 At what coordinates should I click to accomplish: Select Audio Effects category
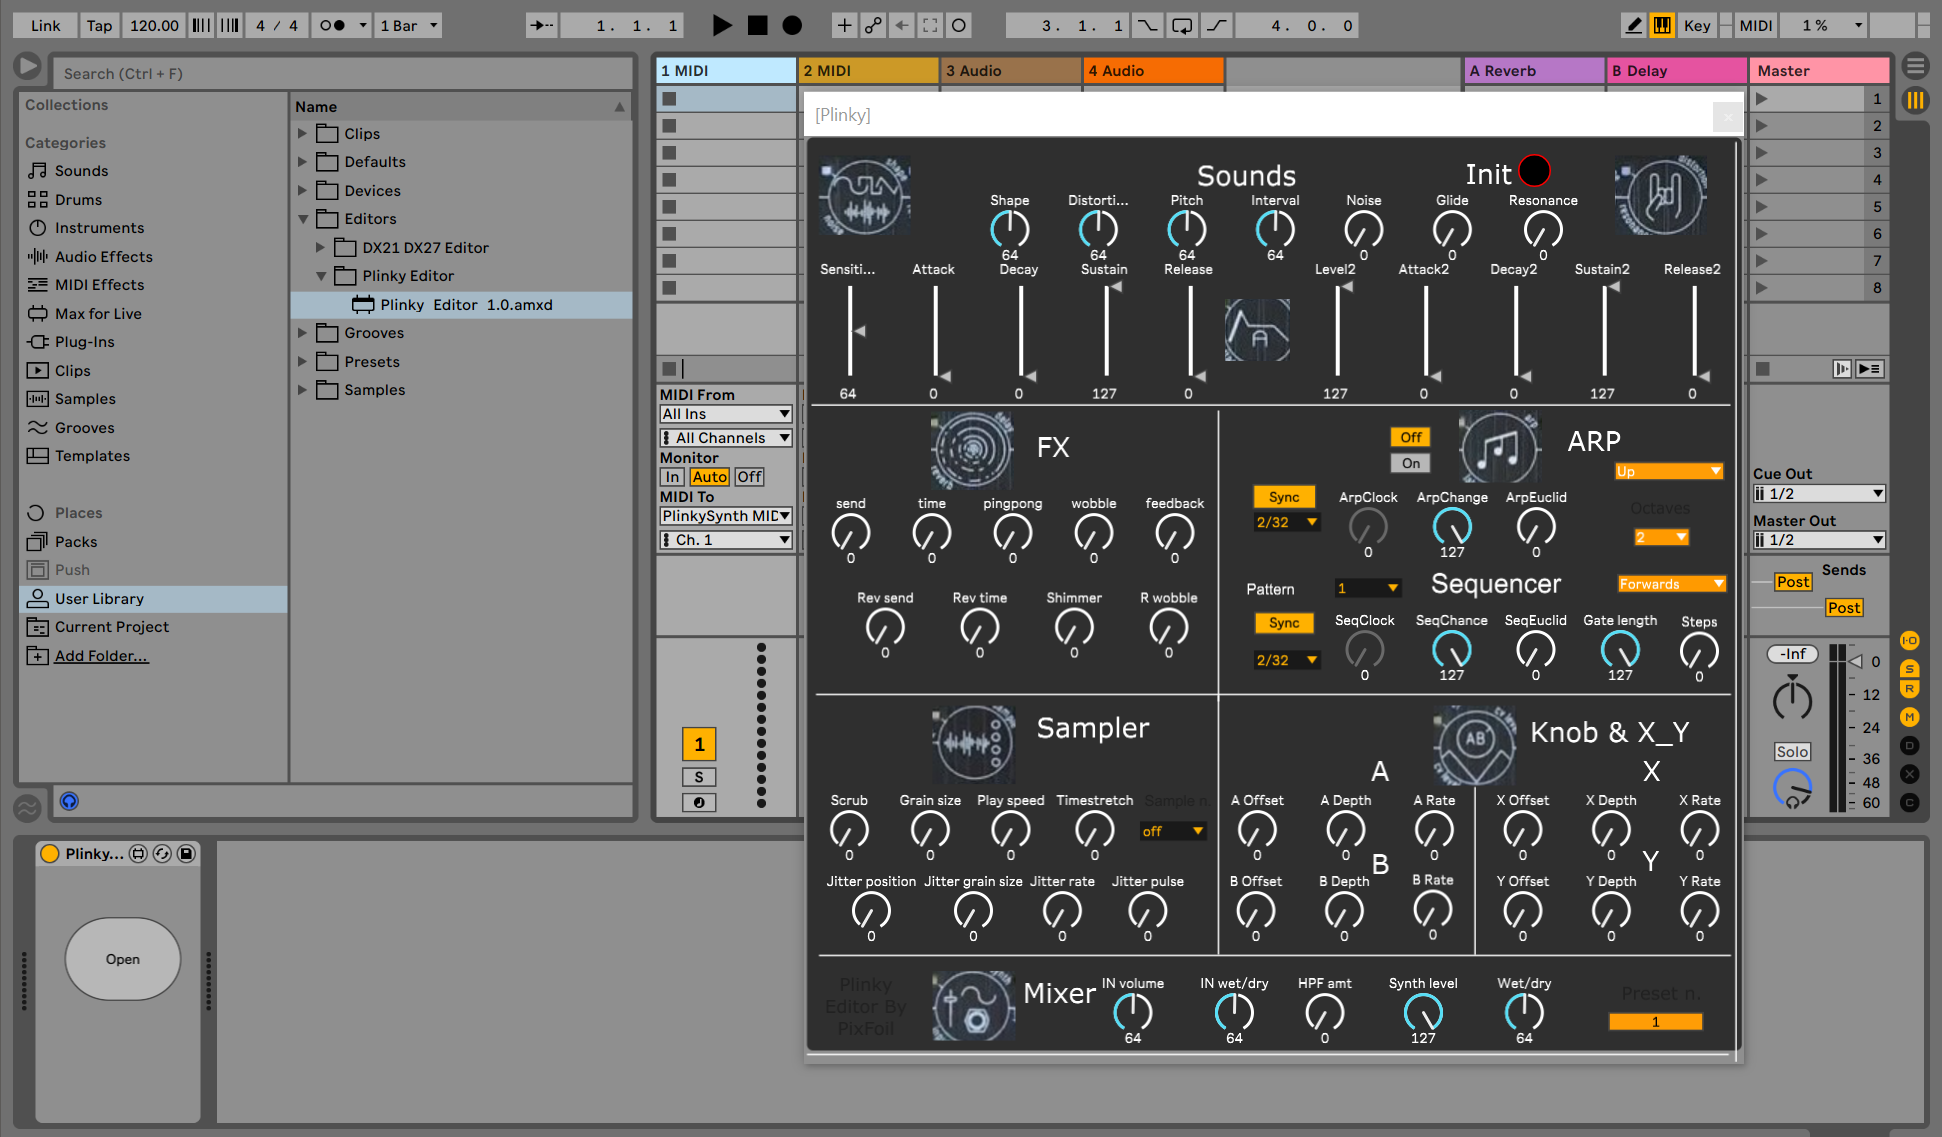[x=103, y=257]
